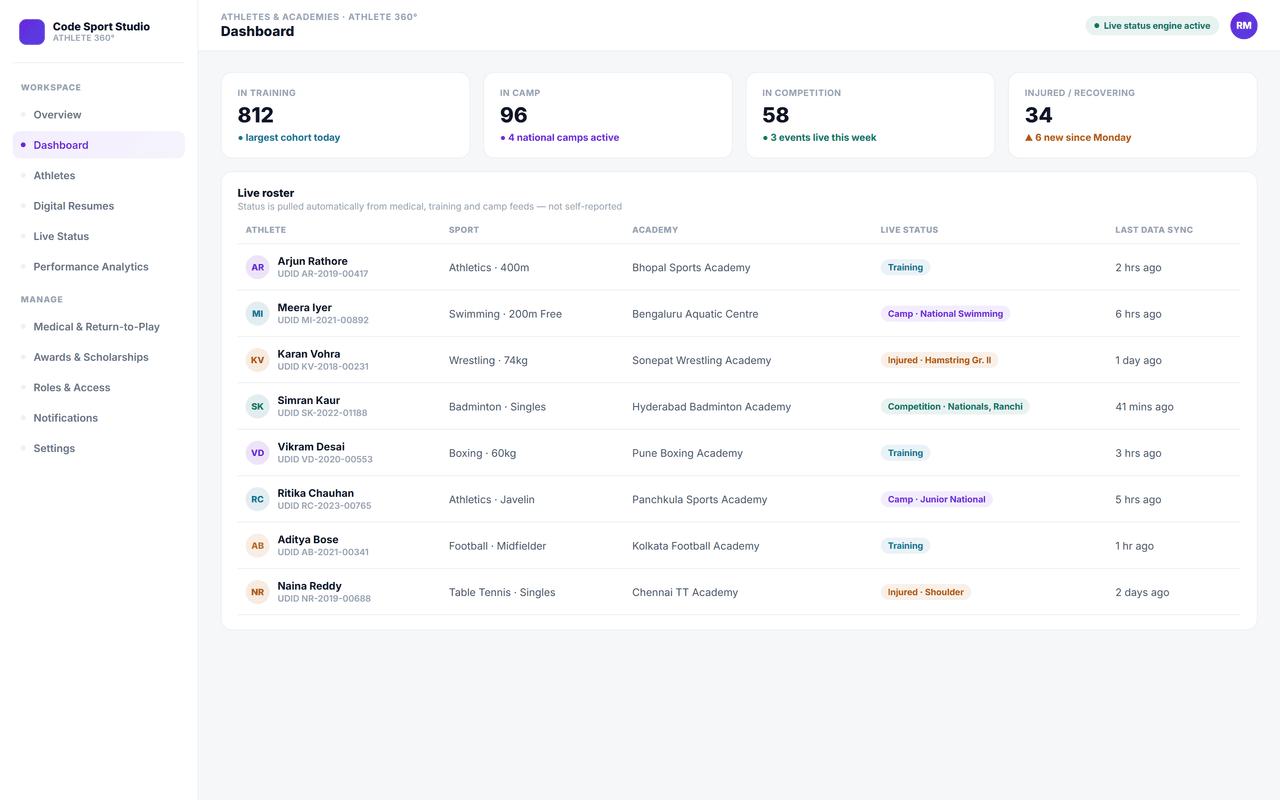This screenshot has width=1280, height=800.
Task: Click the Athlete column header
Action: (x=266, y=230)
